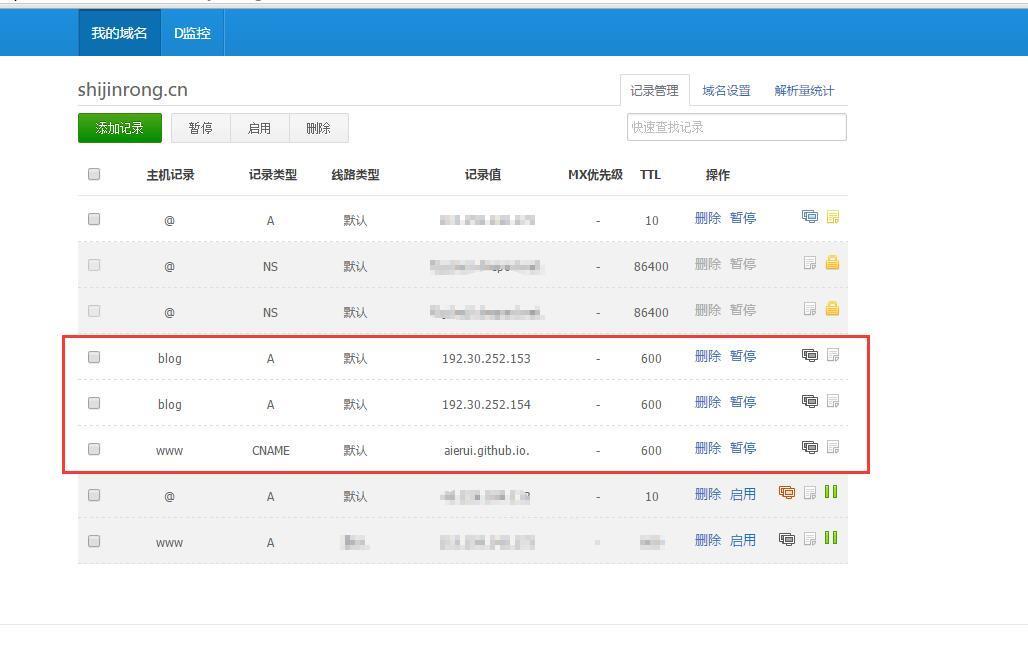Check the box for the active @ A record
Viewport: 1028px width, 648px height.
[94, 219]
